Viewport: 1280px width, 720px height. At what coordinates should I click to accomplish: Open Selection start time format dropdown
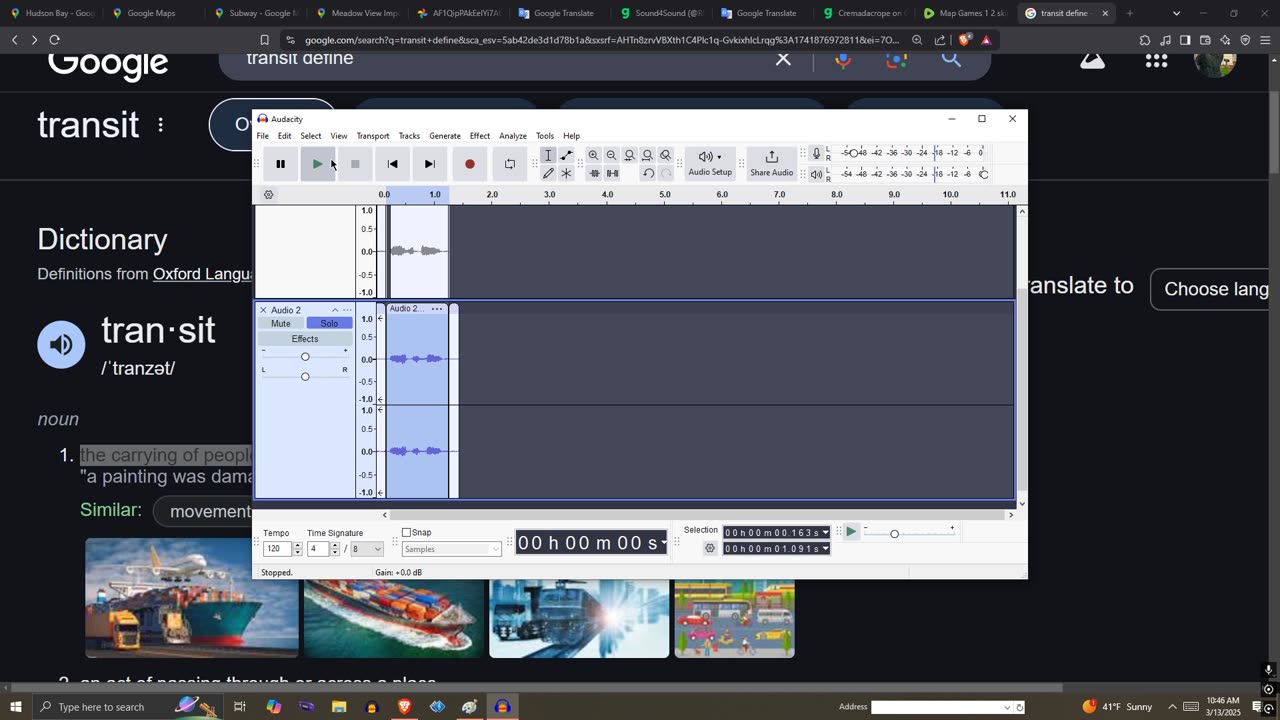825,533
